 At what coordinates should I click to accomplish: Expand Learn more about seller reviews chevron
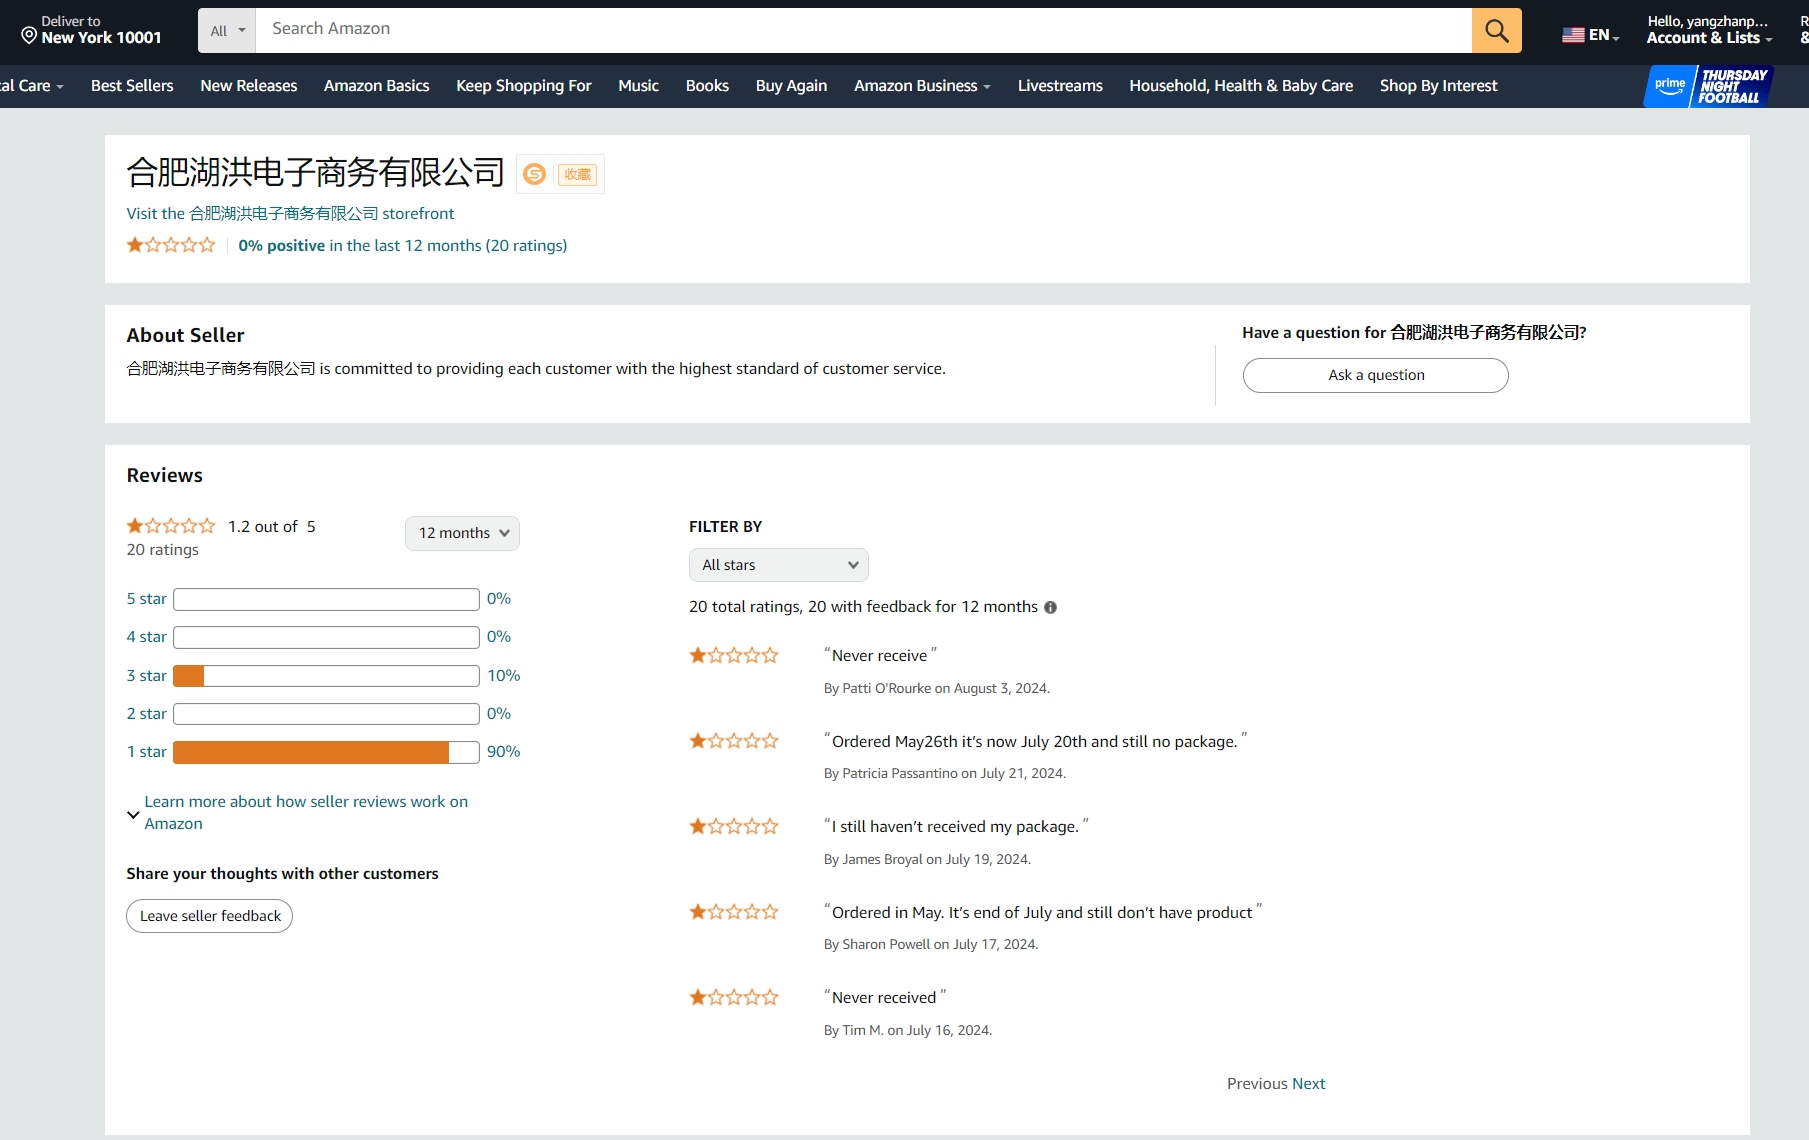133,814
